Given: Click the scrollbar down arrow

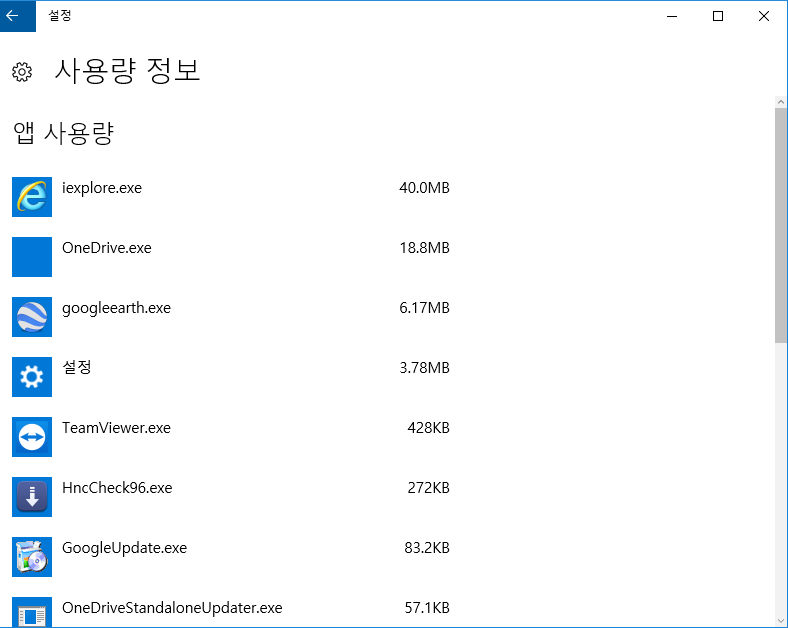Looking at the screenshot, I should tap(780, 621).
